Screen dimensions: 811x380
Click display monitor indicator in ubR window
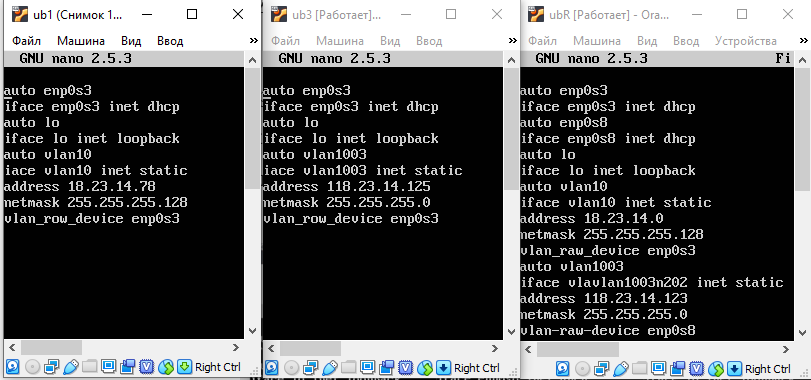[658, 369]
